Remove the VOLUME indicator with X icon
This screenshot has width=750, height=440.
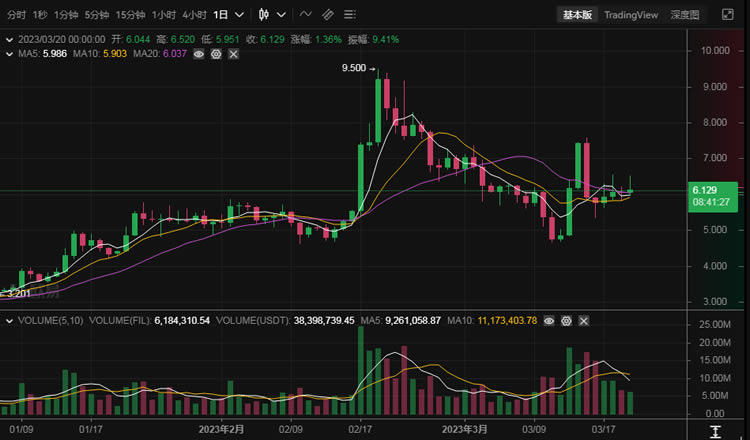coord(582,321)
